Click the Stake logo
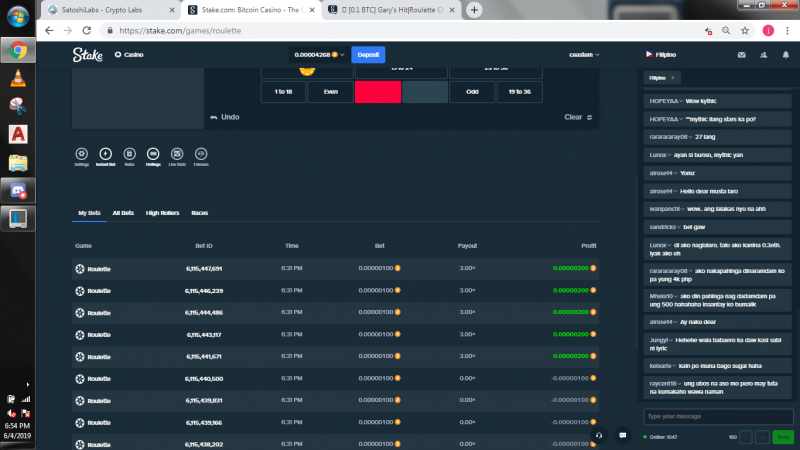 point(88,55)
